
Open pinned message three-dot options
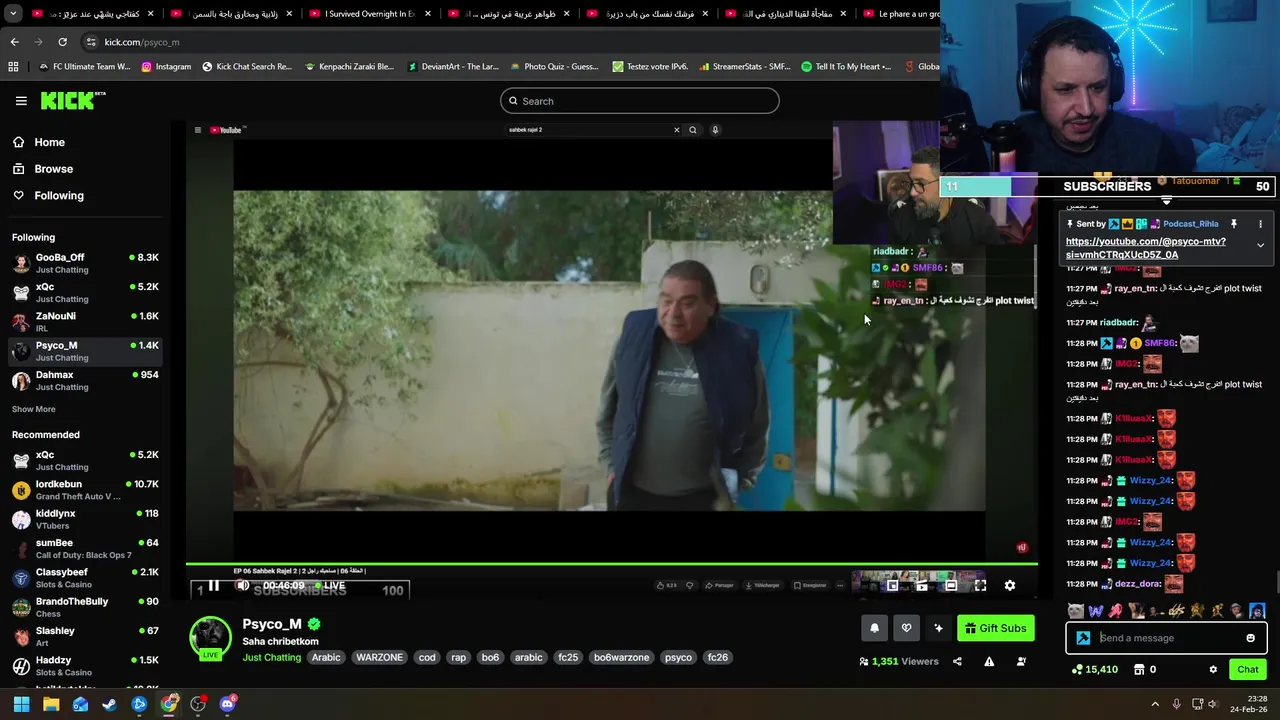(1260, 224)
